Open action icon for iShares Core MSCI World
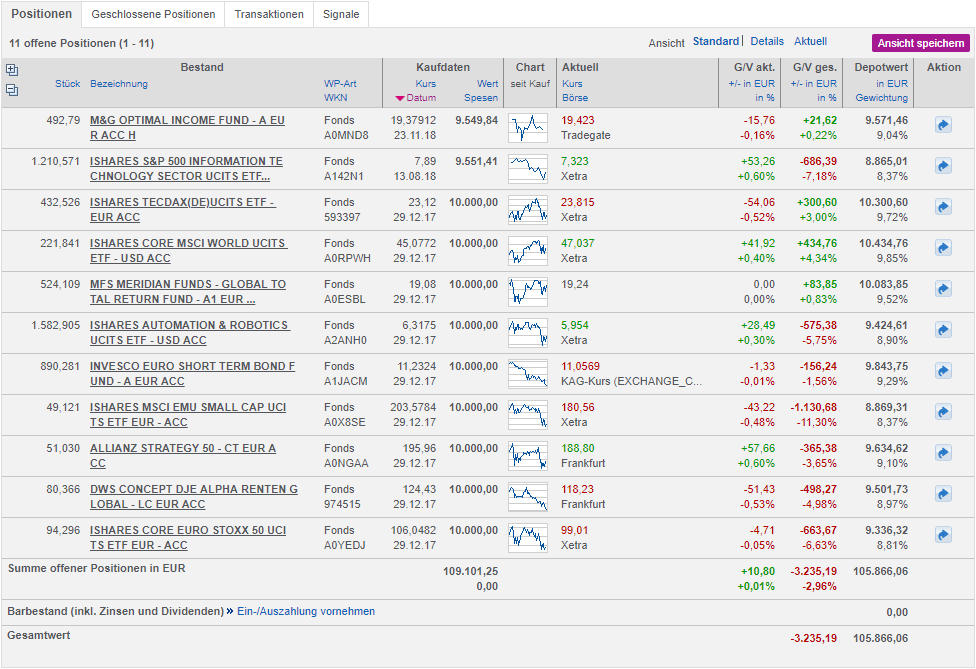 point(943,248)
